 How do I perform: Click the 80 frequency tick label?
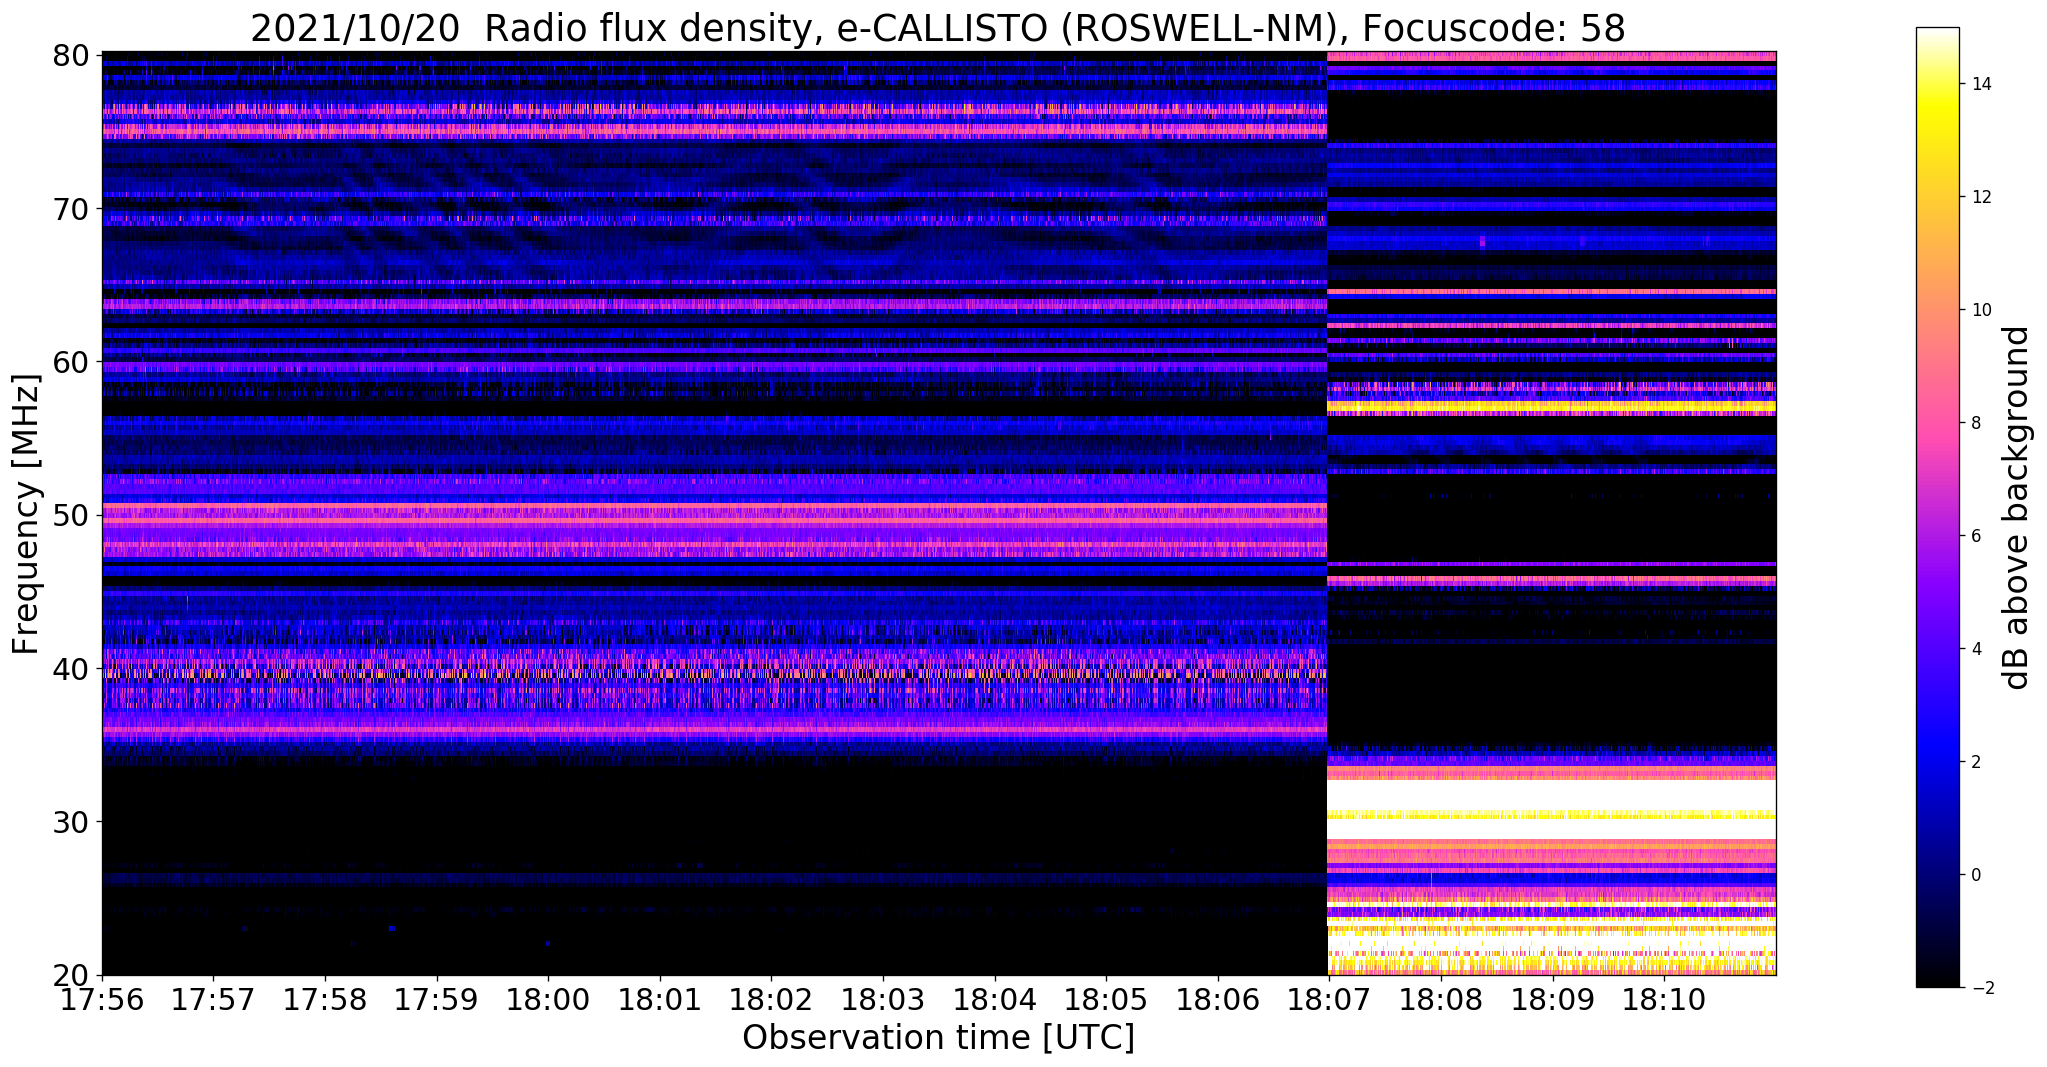[70, 55]
